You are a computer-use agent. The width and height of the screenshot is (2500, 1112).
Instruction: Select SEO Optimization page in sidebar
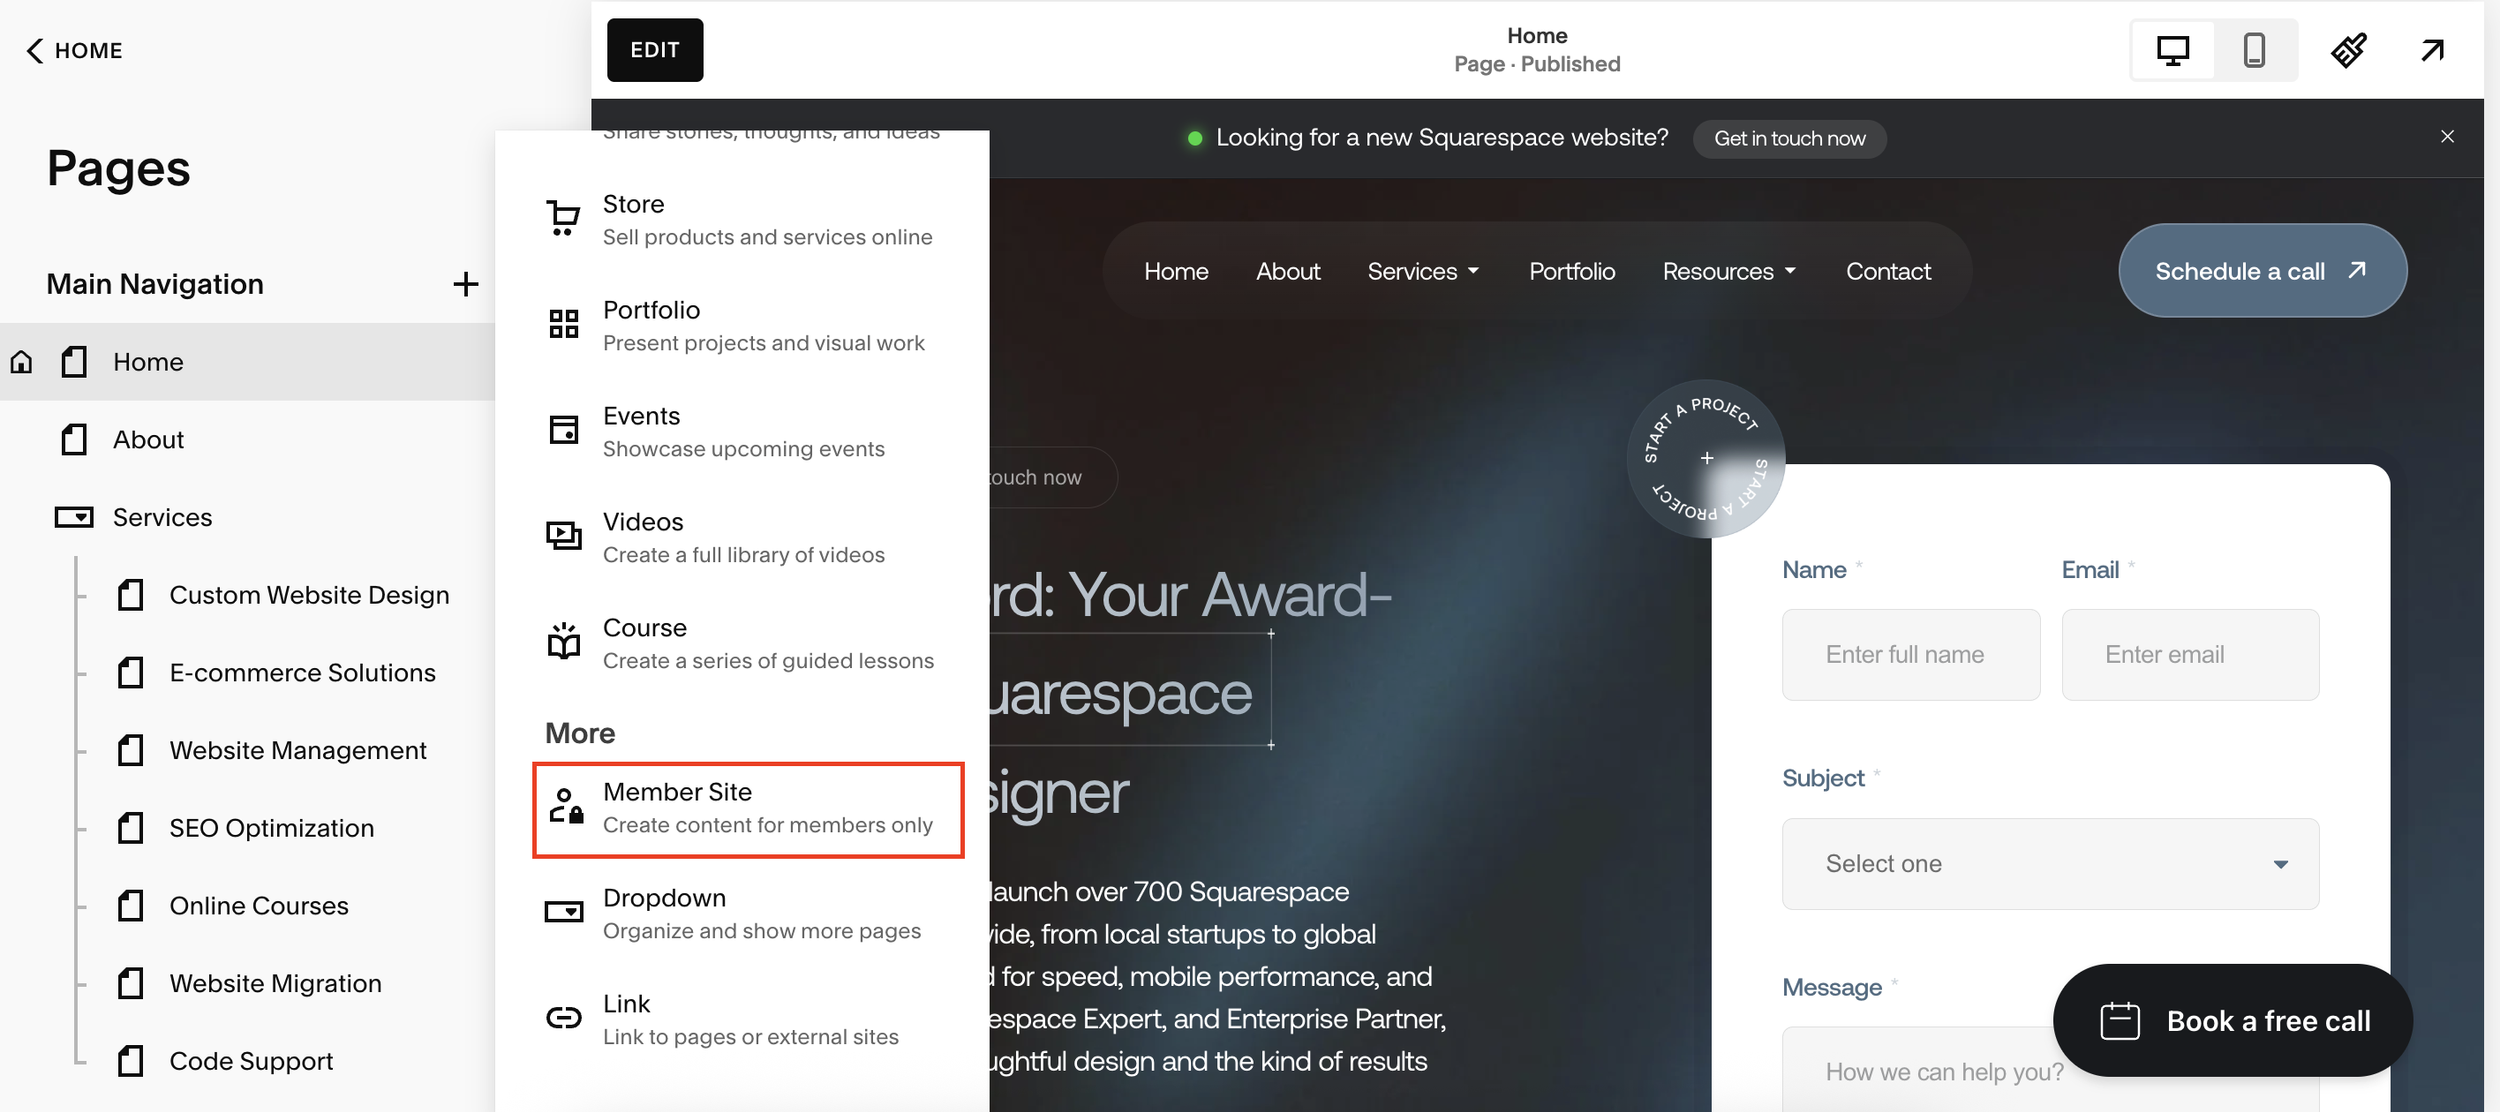[x=271, y=828]
